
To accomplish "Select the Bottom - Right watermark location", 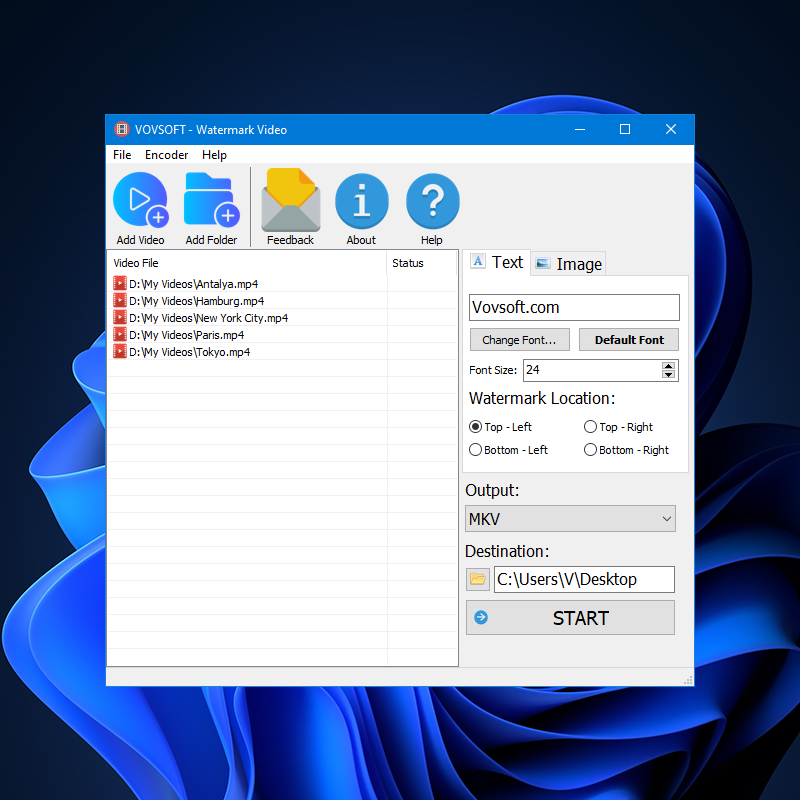I will coord(590,450).
